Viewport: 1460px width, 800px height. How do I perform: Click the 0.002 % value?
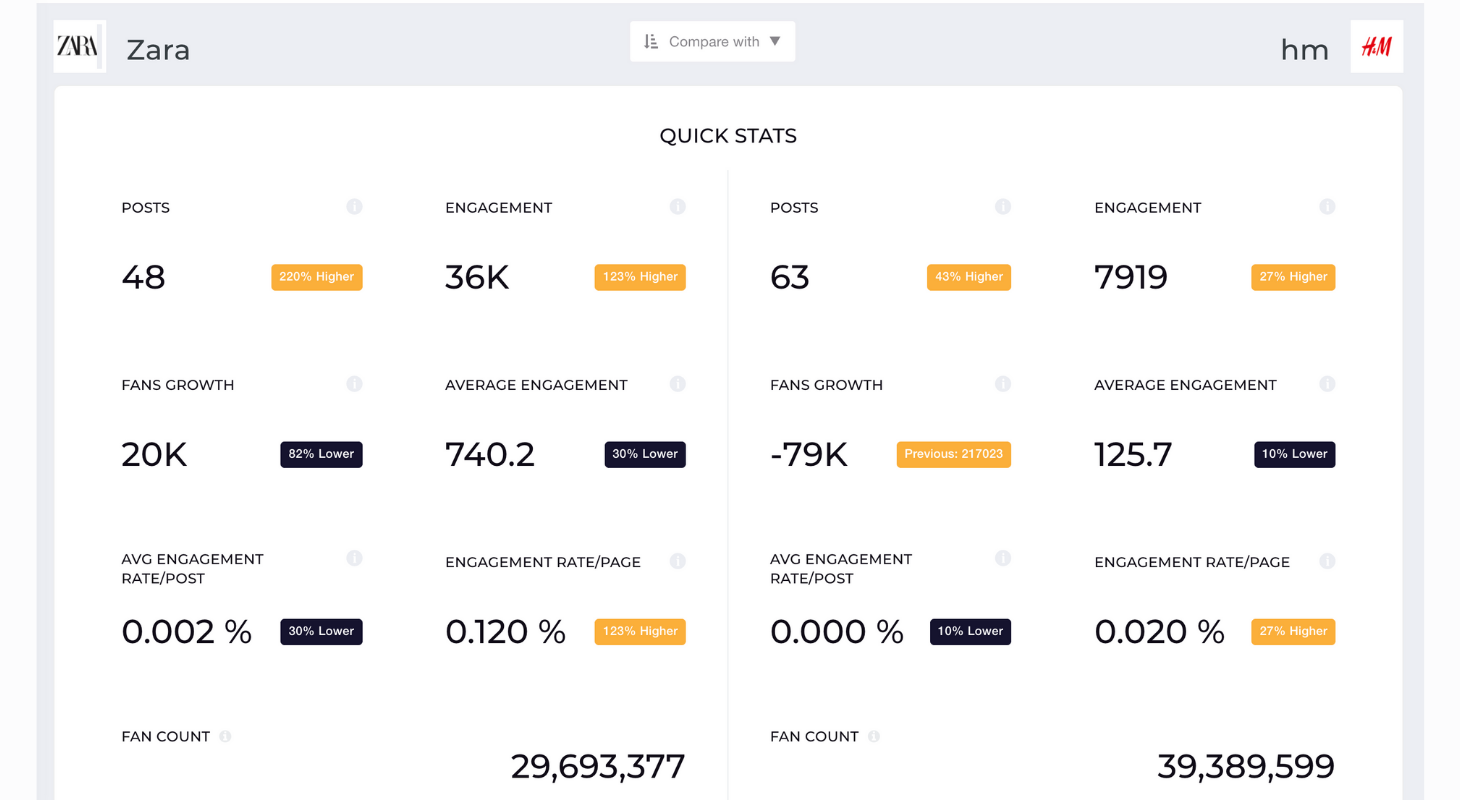coord(187,632)
